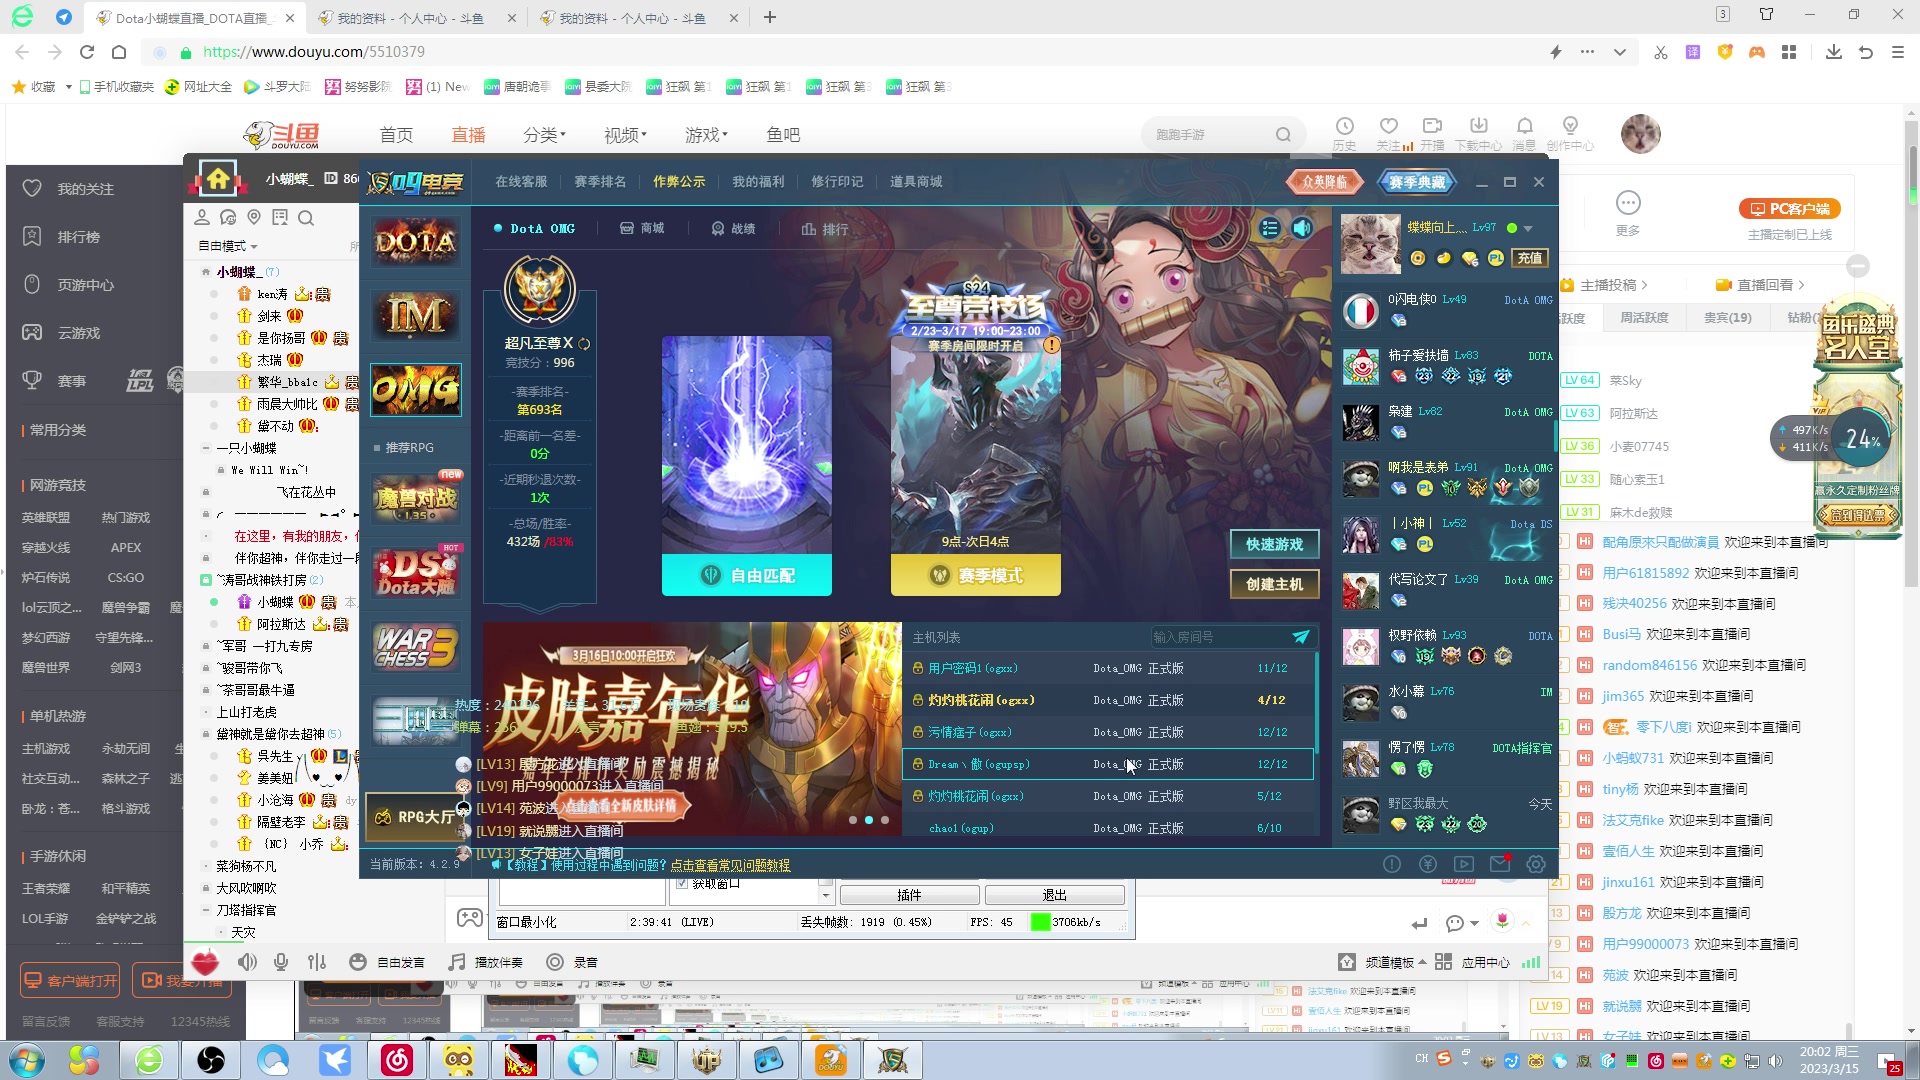Open 游戏 dropdown in Douyu navigation

706,135
